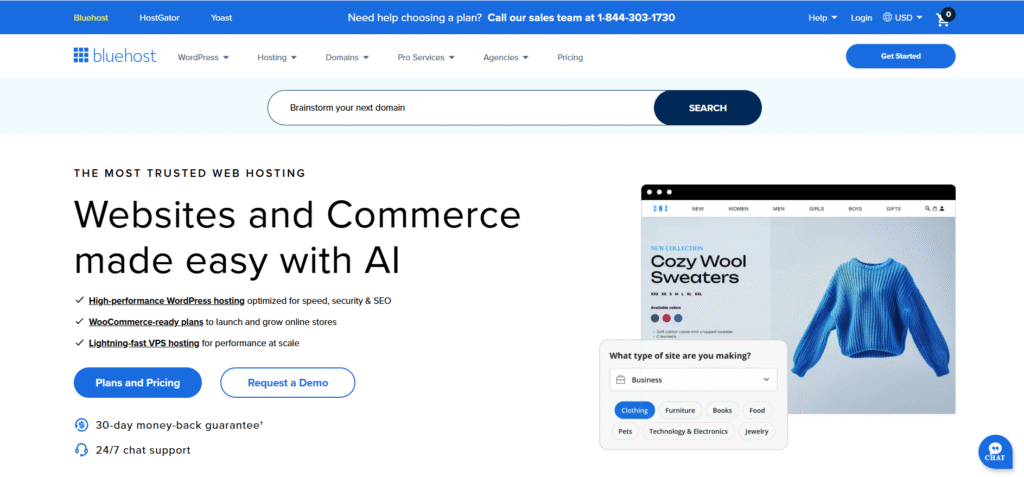Screen dimensions: 1024x477
Task: Click the Plans and Pricing button
Action: (x=137, y=382)
